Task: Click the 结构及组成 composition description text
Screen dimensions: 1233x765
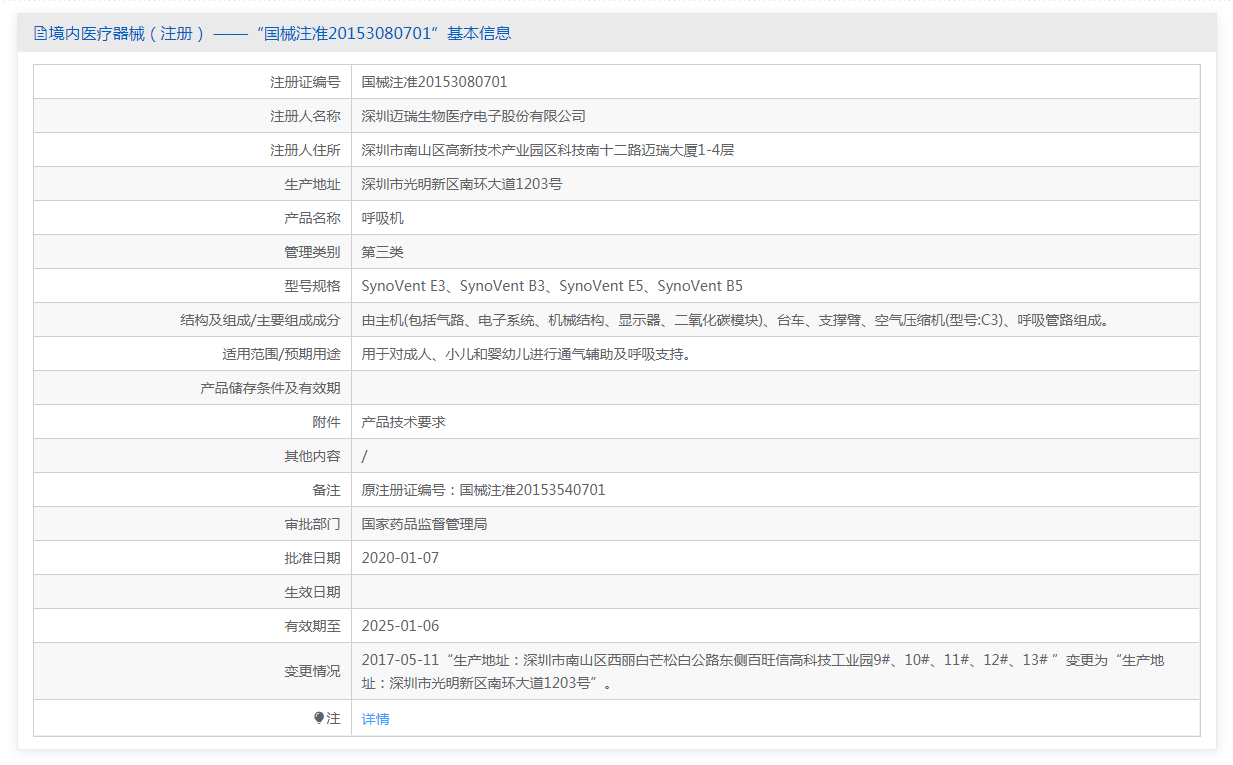Action: 736,320
